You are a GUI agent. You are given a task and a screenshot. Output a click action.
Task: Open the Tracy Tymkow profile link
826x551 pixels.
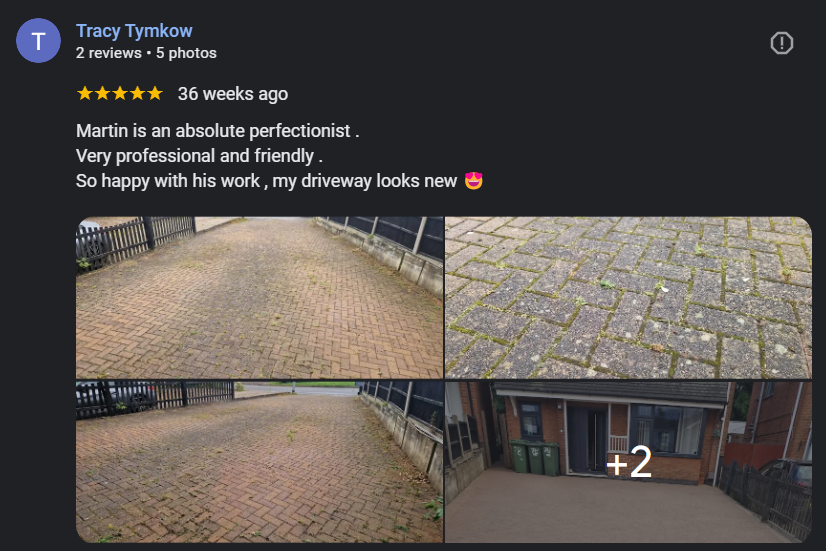pyautogui.click(x=134, y=31)
